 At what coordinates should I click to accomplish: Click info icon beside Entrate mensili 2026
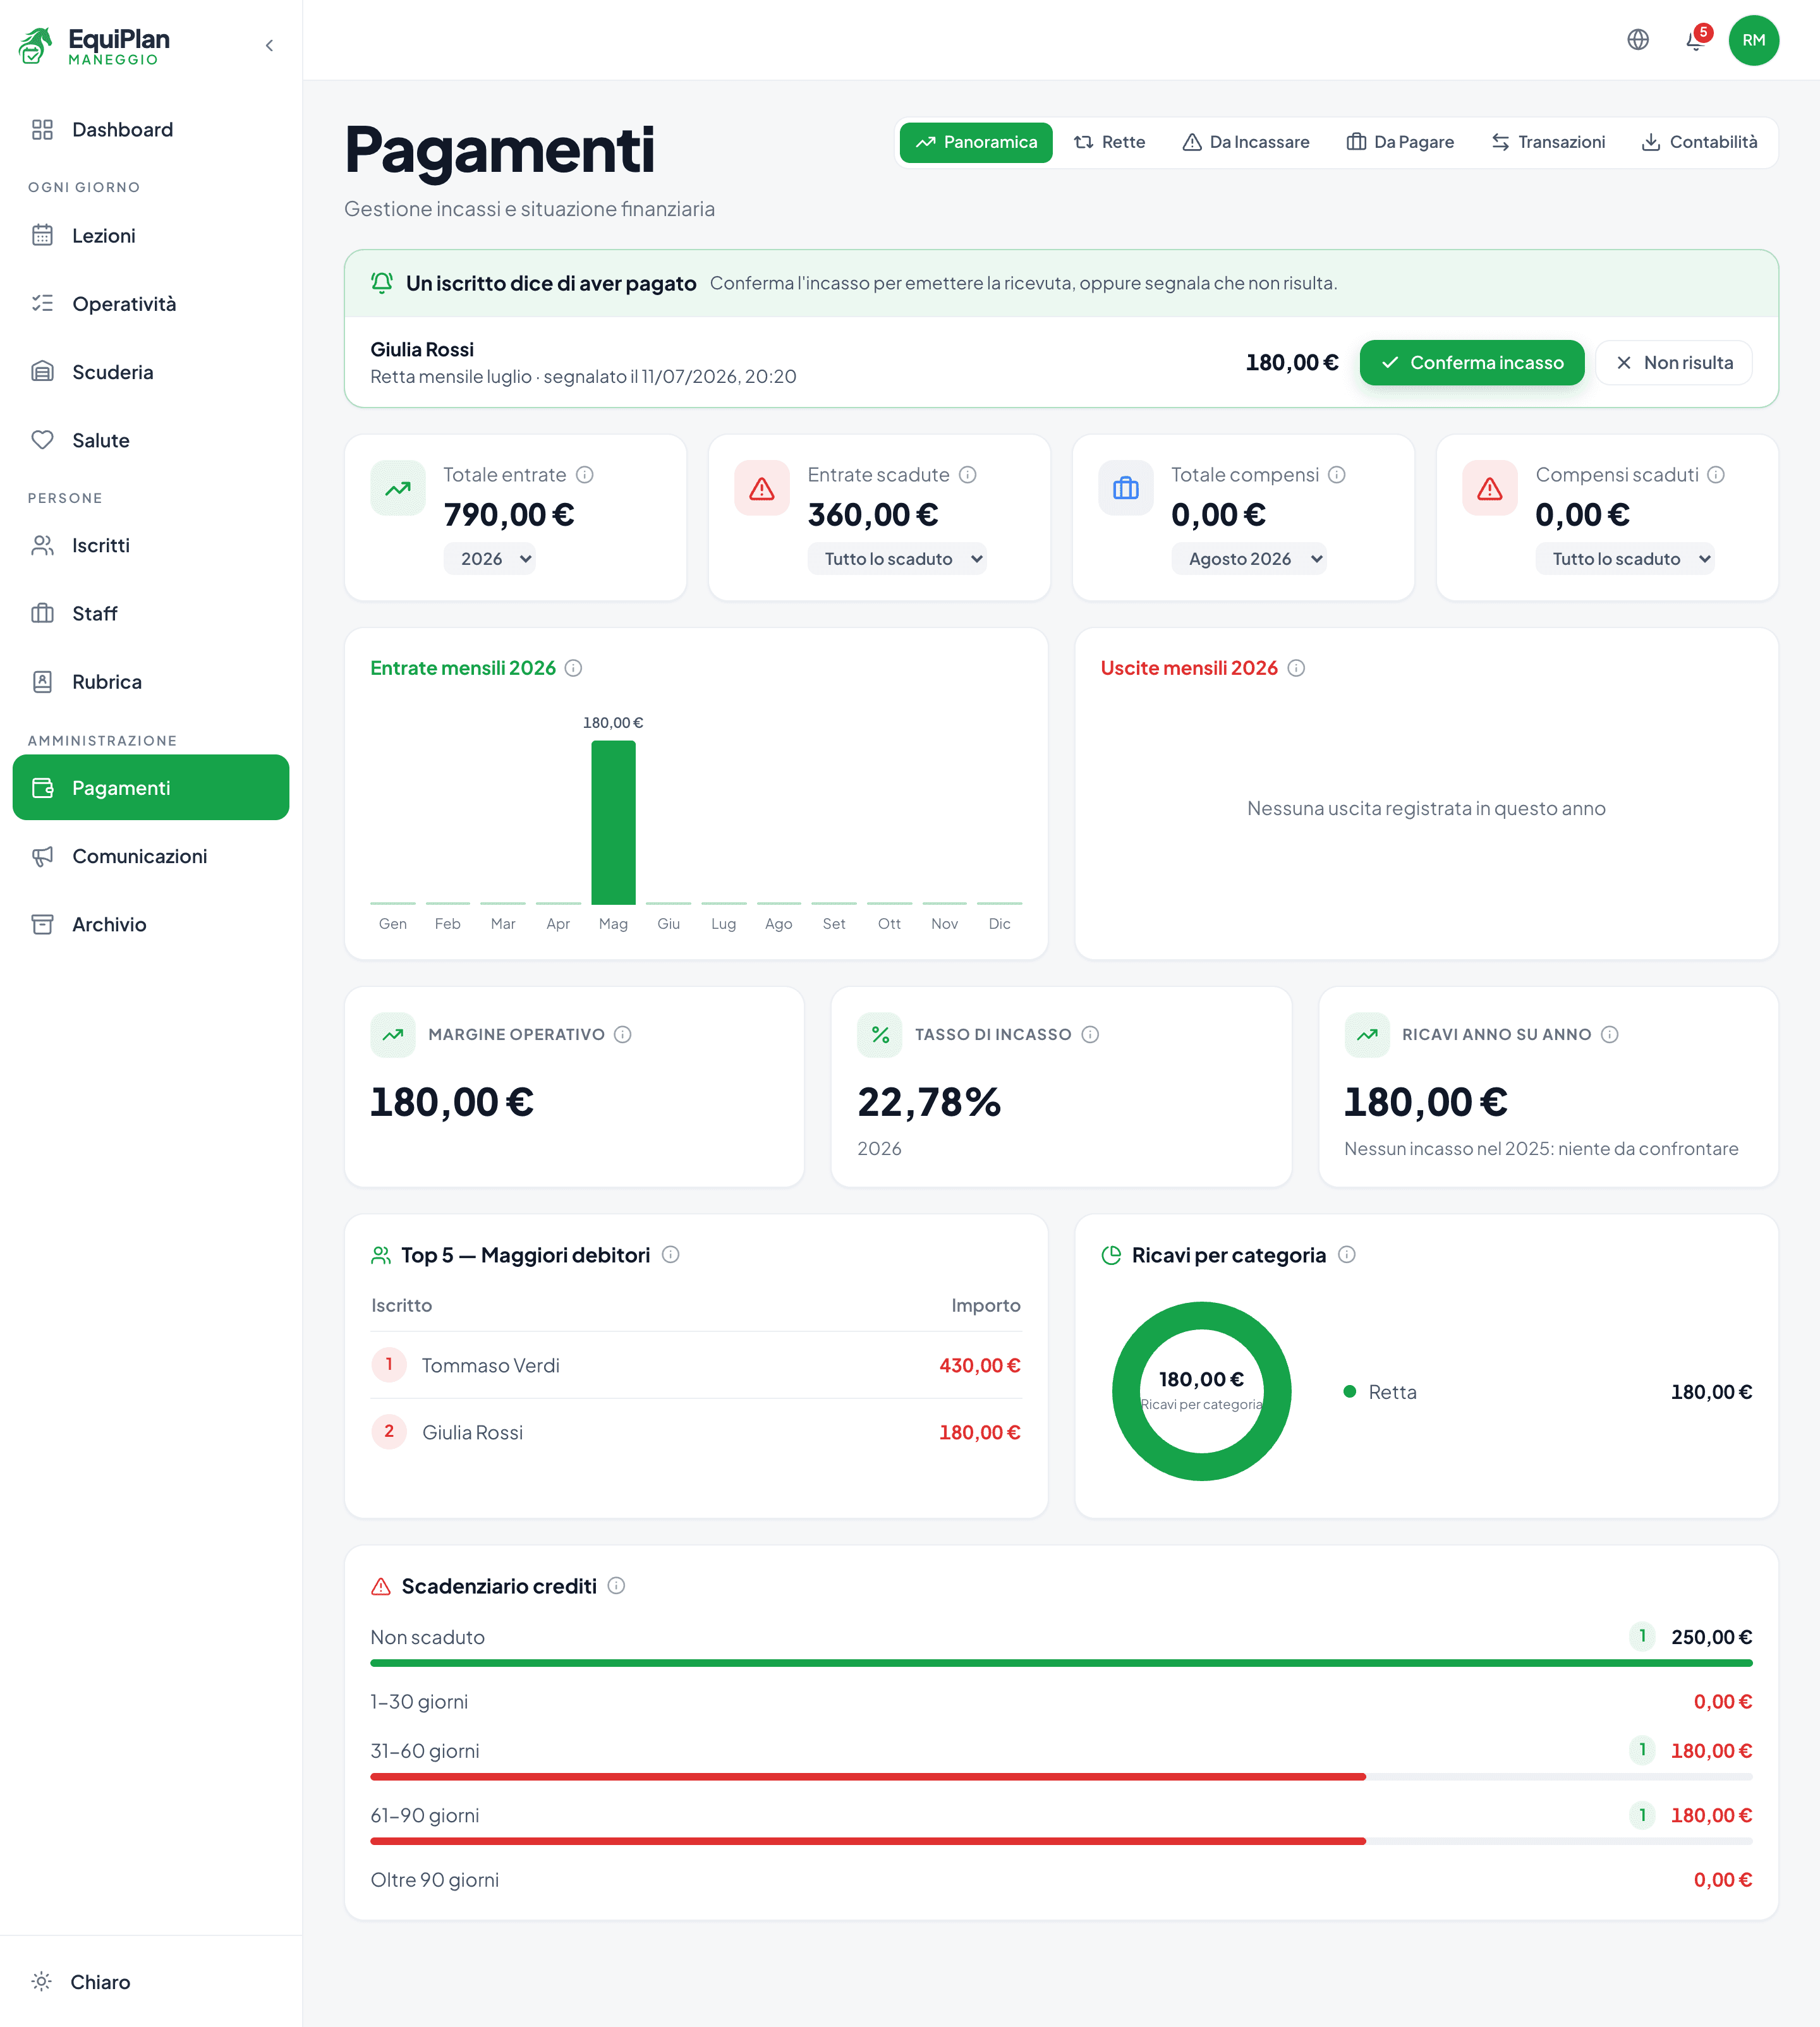coord(573,668)
